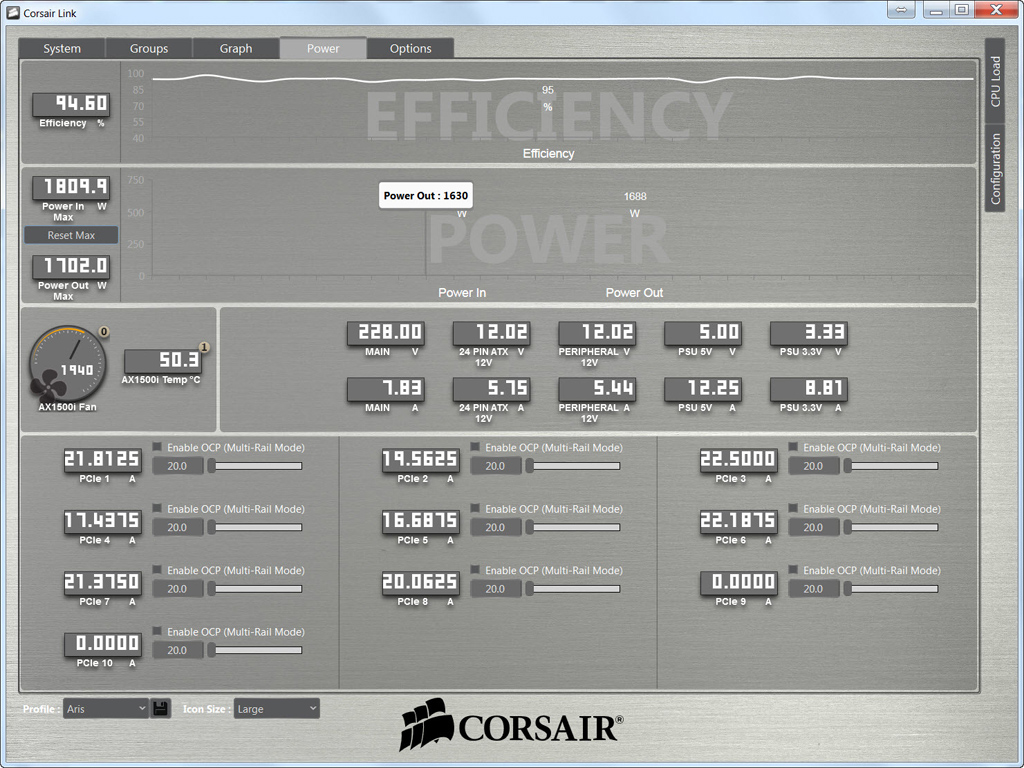This screenshot has height=768, width=1024.
Task: Open the Configuration side tab
Action: pyautogui.click(x=995, y=168)
